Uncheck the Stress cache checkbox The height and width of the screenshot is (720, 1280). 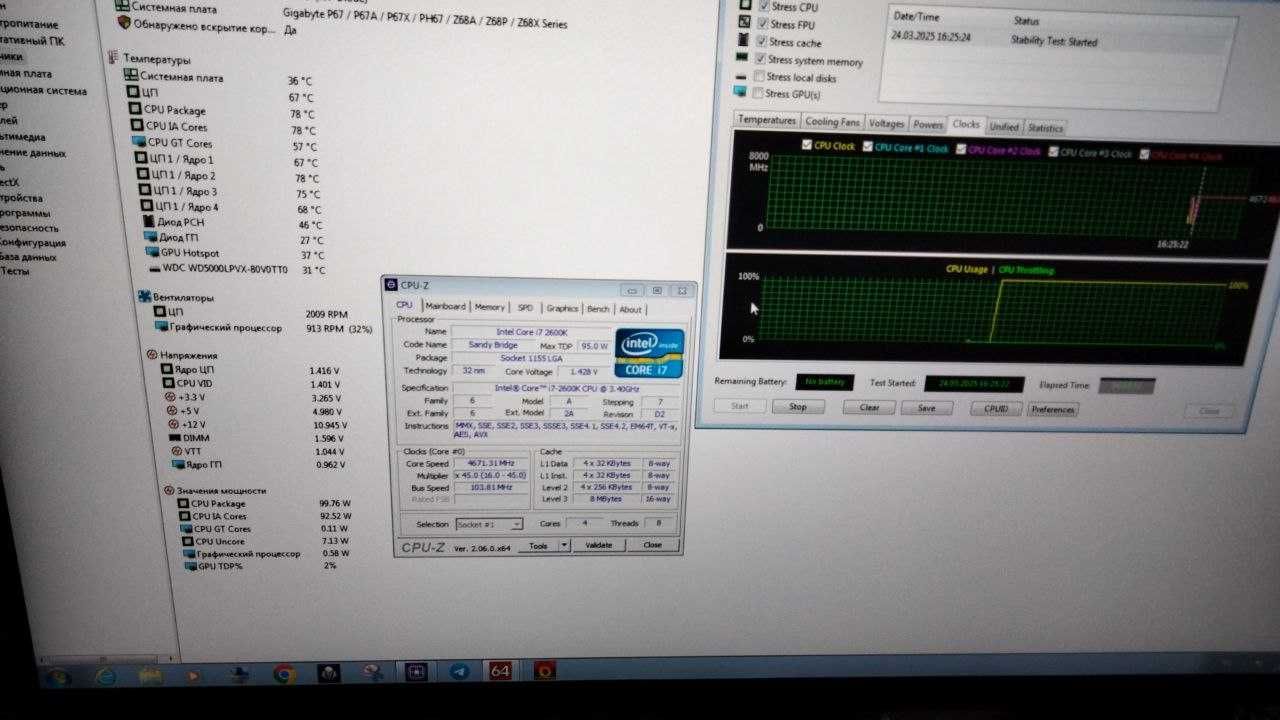[761, 41]
